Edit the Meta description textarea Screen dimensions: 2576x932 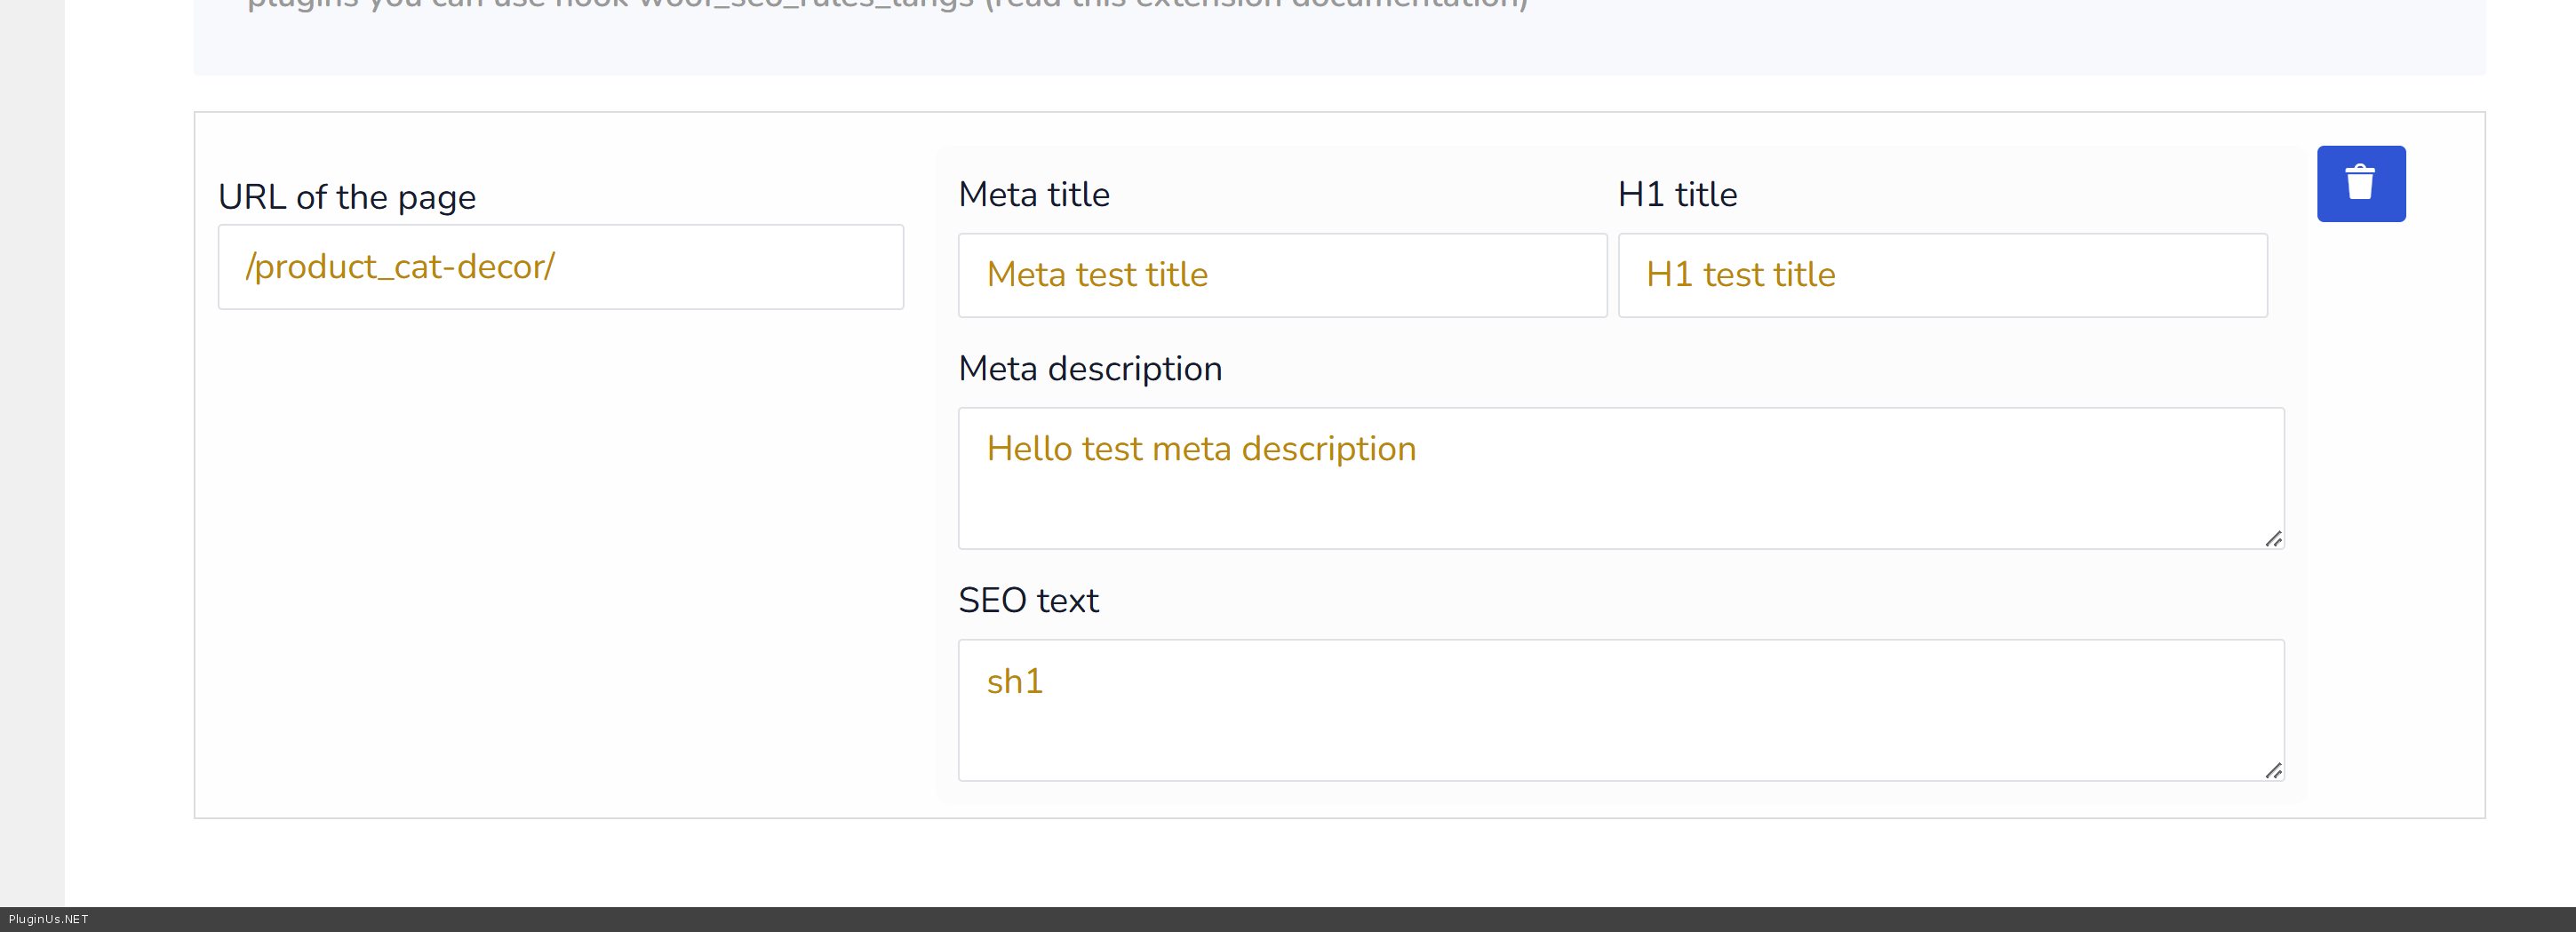click(1620, 478)
